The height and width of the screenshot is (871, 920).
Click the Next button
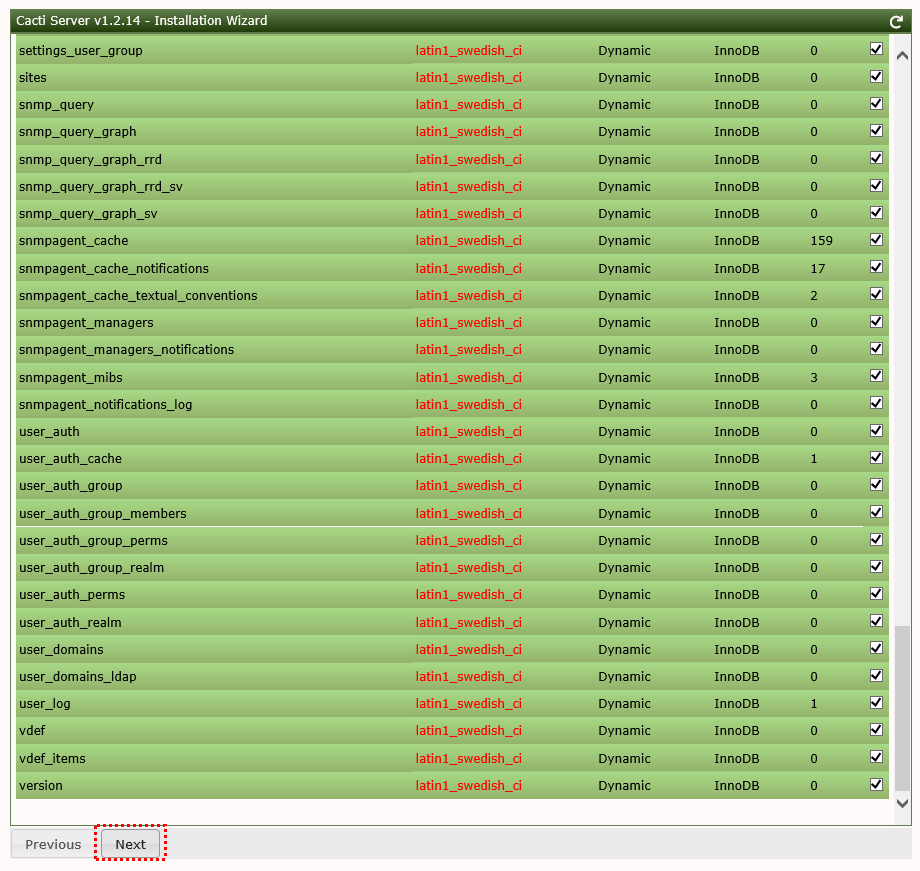click(130, 844)
